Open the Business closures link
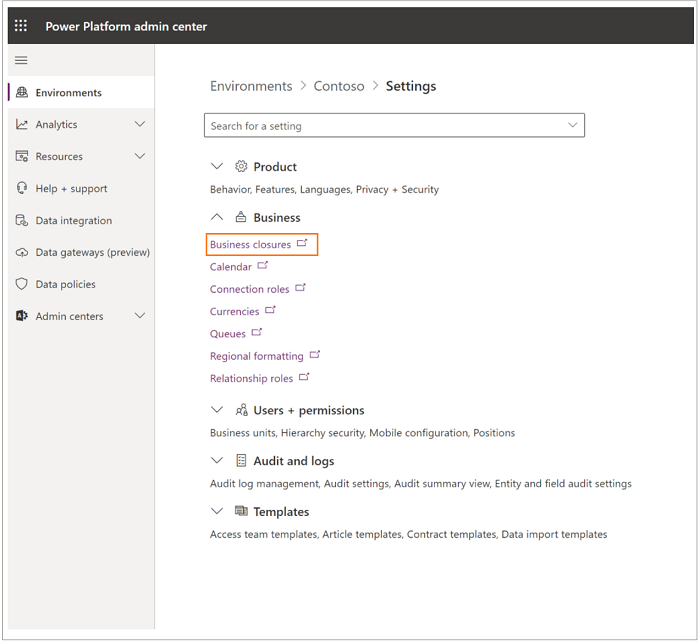 [250, 245]
